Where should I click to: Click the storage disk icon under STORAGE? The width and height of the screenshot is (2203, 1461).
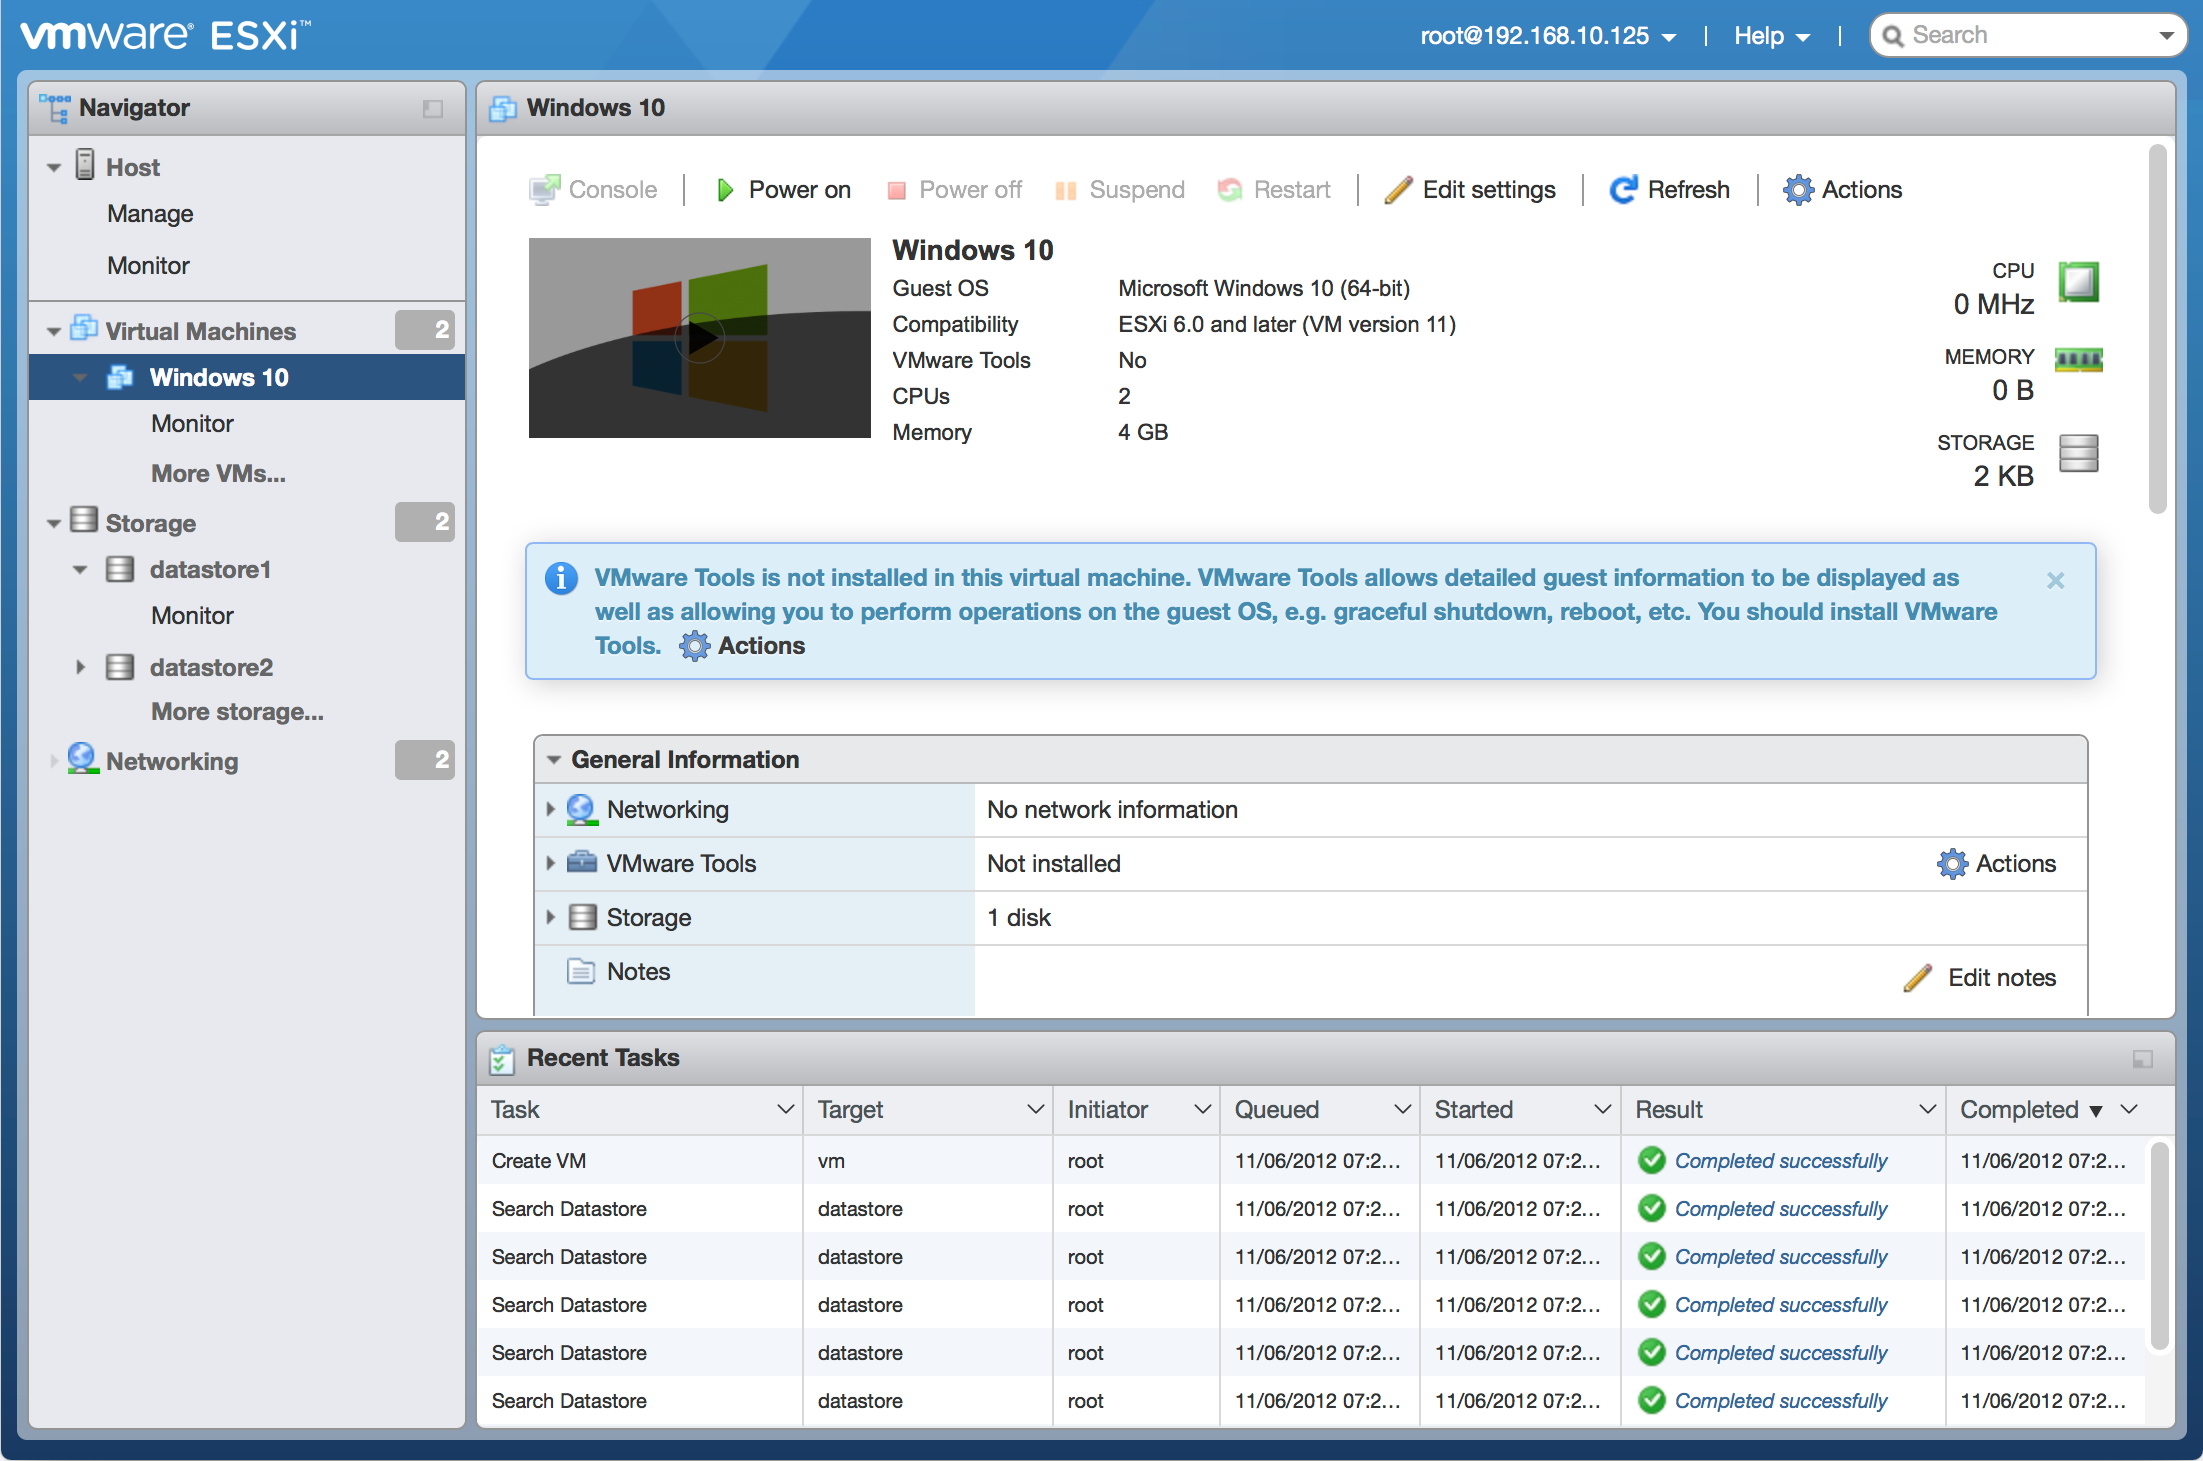pyautogui.click(x=2079, y=453)
